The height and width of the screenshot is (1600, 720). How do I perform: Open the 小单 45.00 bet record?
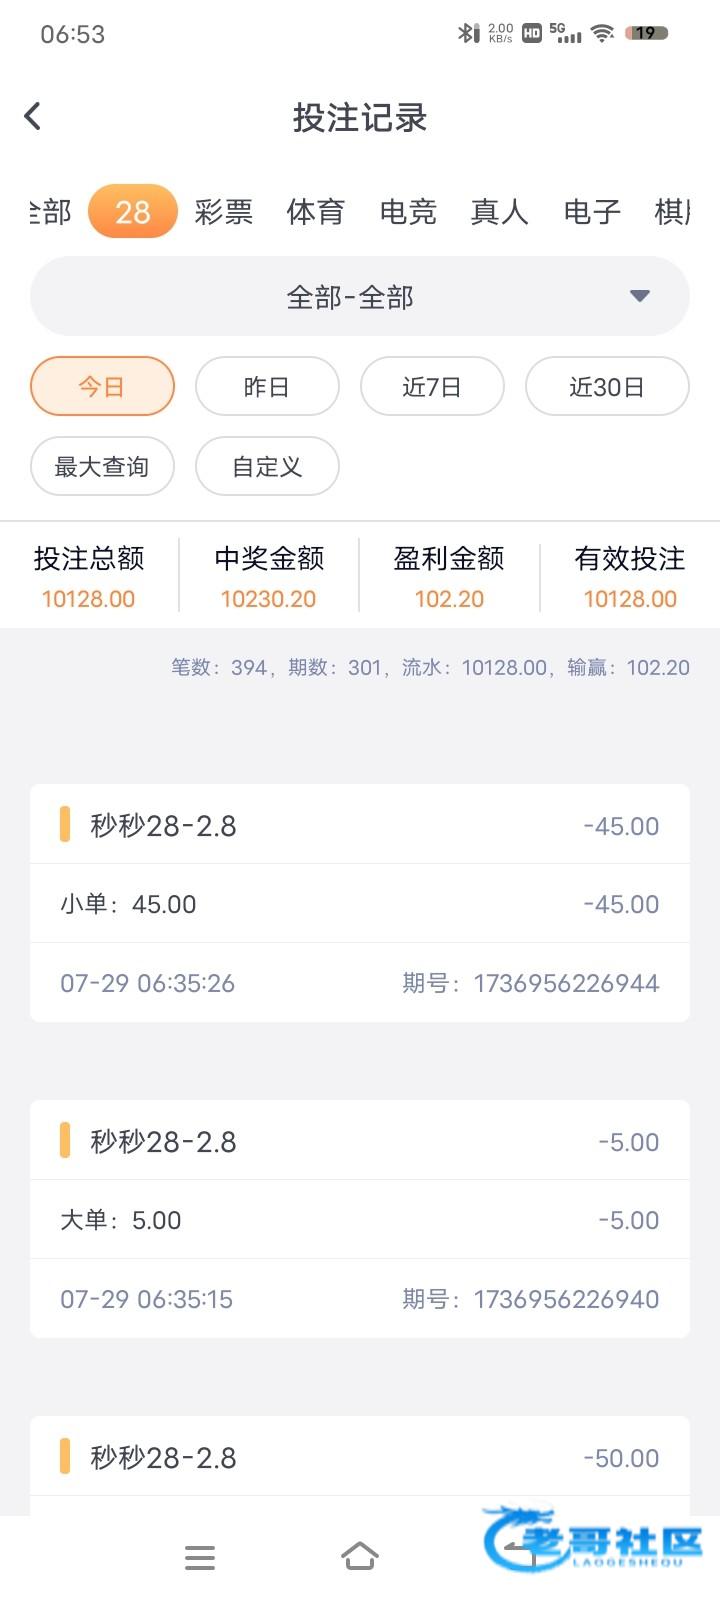360,904
